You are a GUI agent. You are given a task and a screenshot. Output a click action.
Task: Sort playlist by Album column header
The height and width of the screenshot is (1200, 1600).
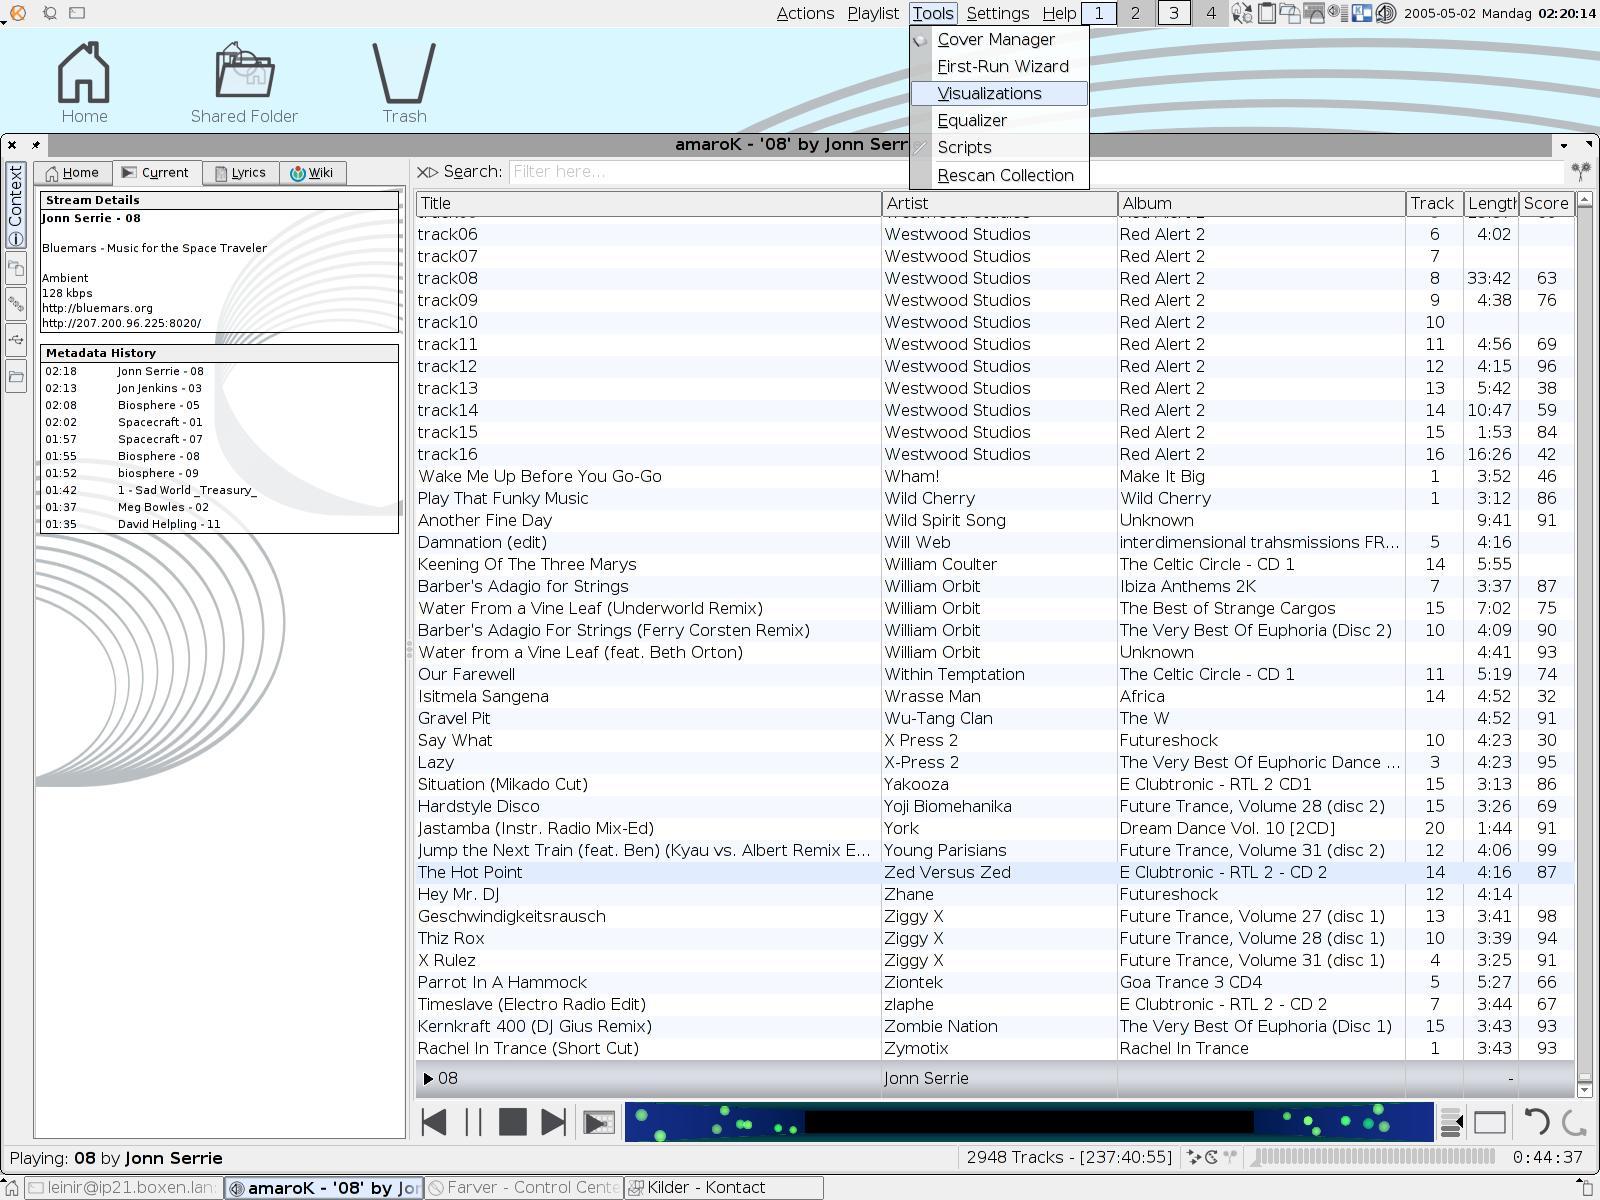(x=1261, y=203)
